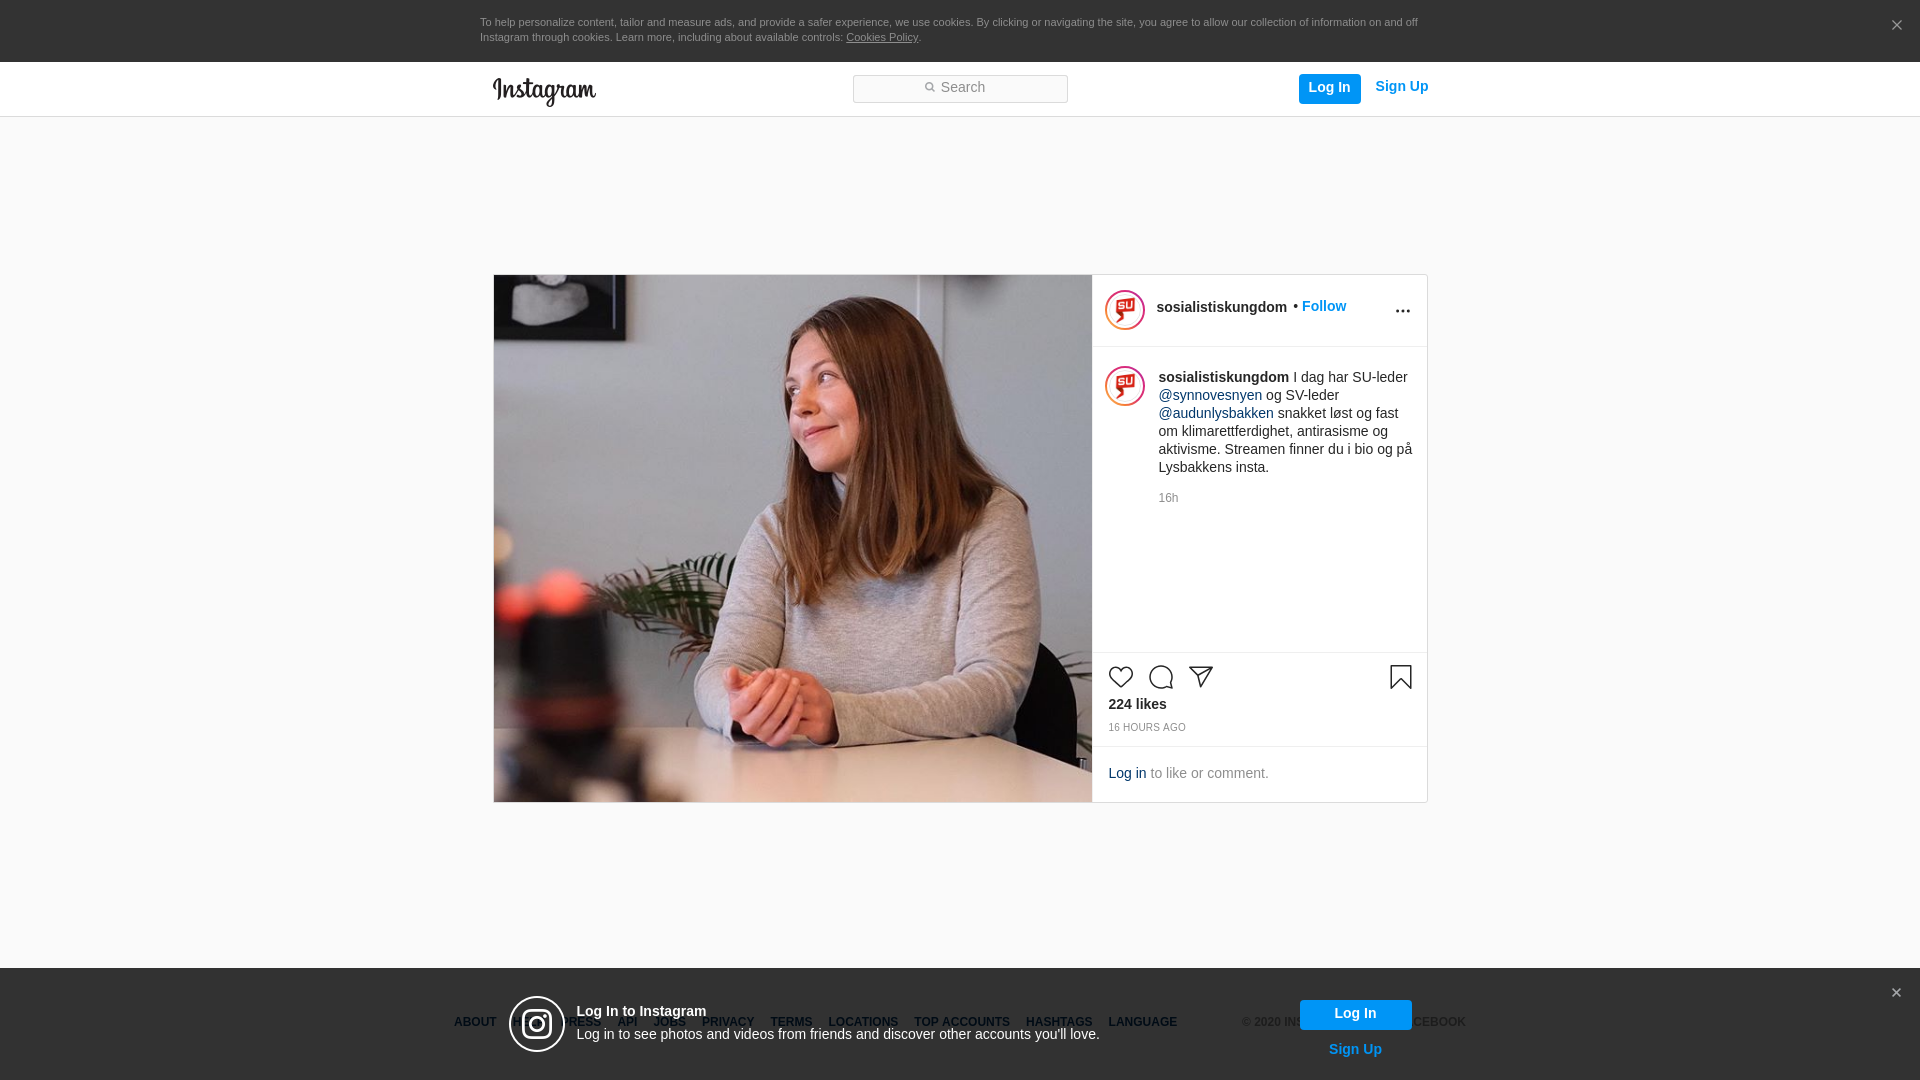Close the bottom login banner
Screen dimensions: 1920x1080
(1896, 993)
